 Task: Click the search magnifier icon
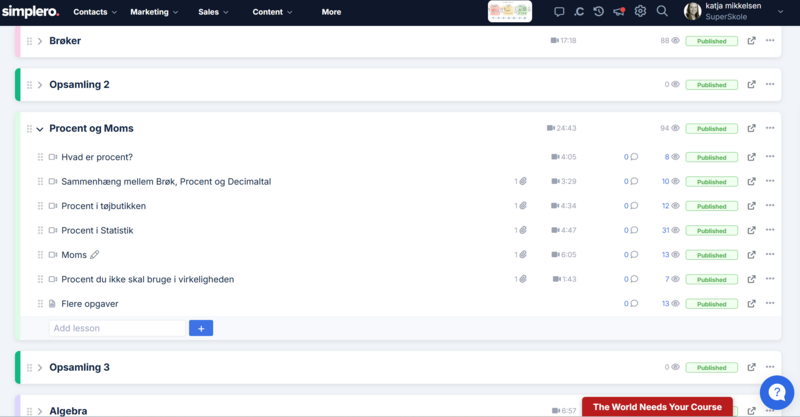pos(662,12)
